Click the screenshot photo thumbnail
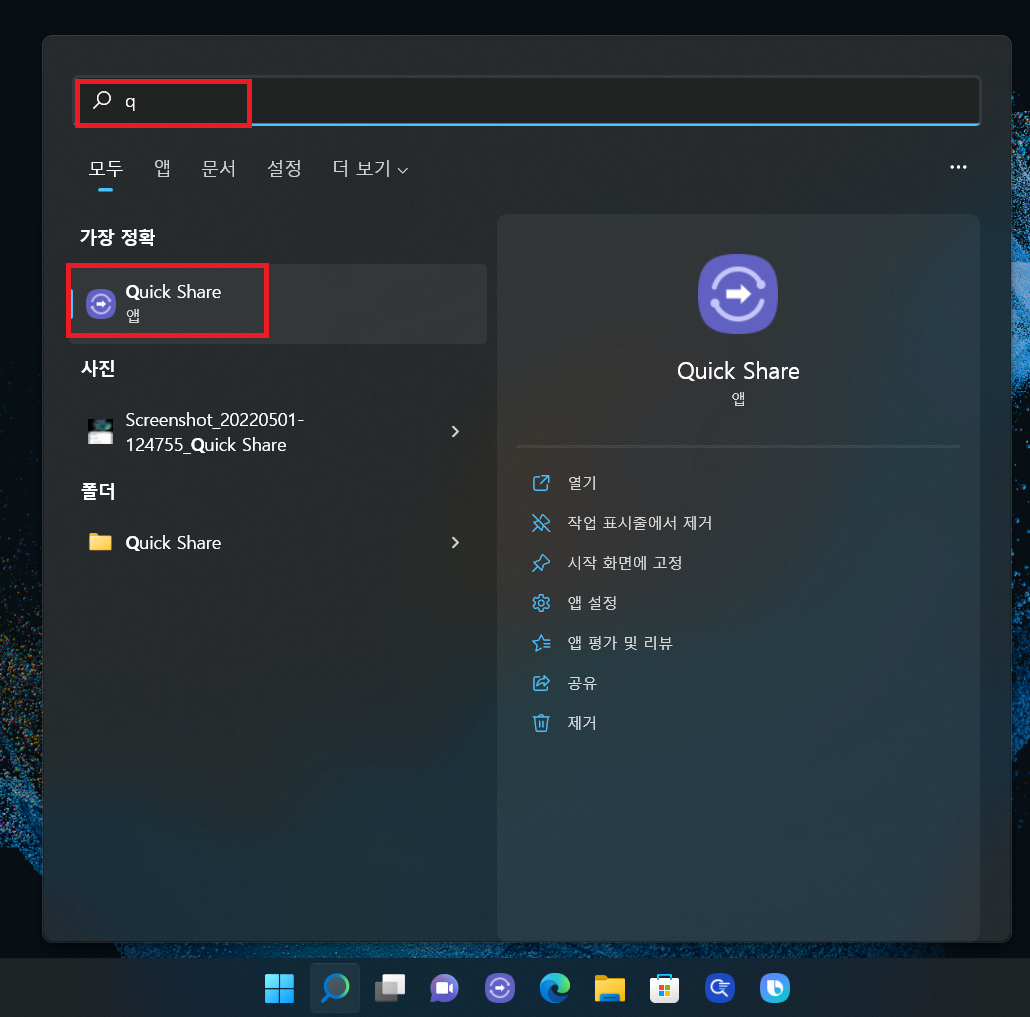 pyautogui.click(x=101, y=432)
